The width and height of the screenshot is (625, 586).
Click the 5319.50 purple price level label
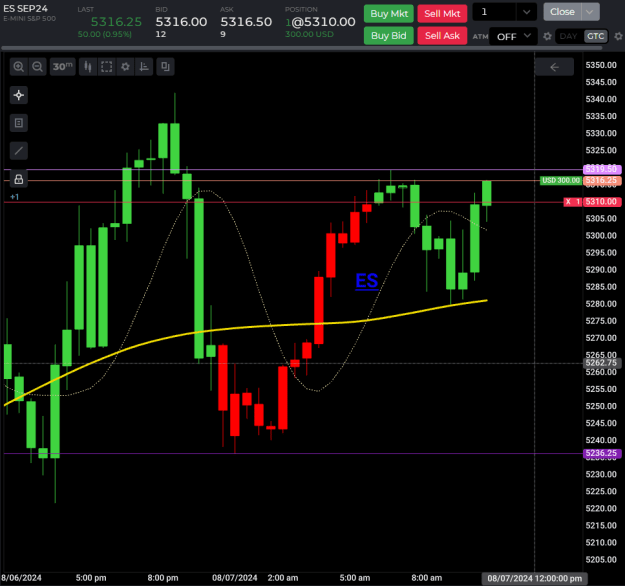click(602, 169)
